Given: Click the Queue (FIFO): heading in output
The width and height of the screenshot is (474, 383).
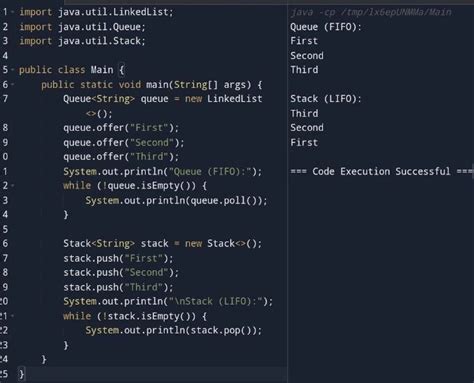Looking at the screenshot, I should coord(326,27).
